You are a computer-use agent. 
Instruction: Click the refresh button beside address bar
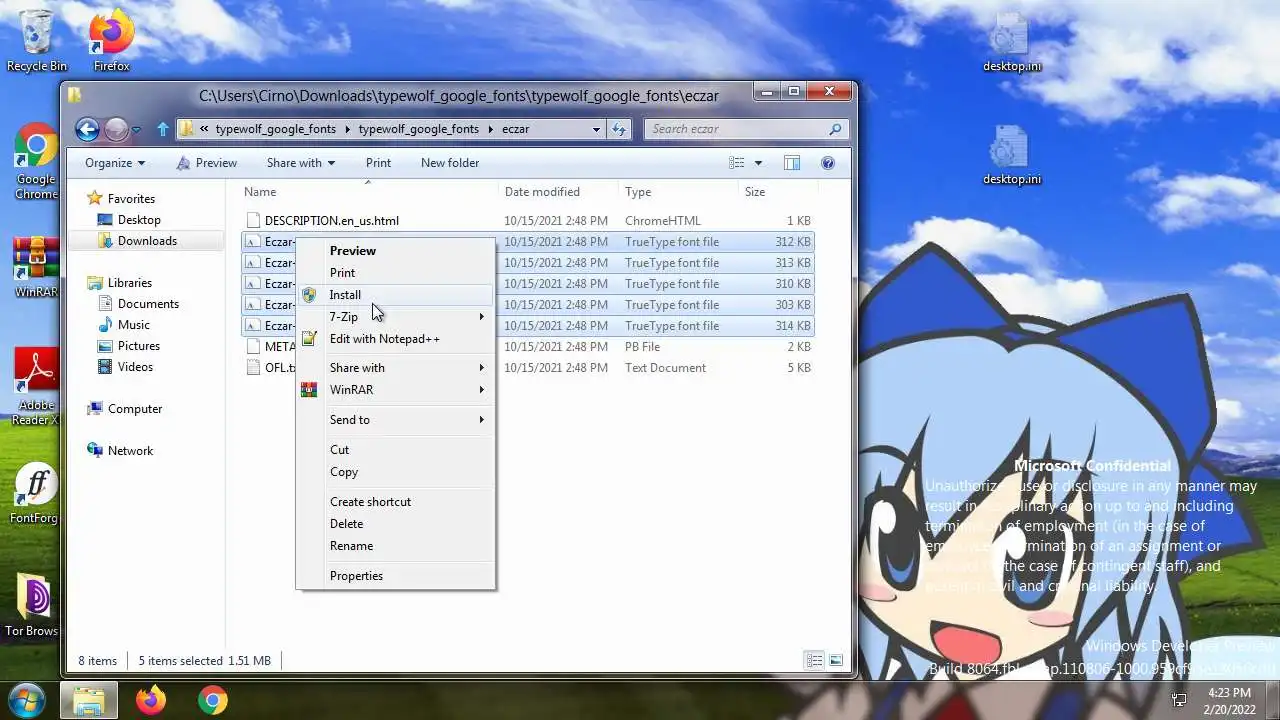tap(620, 129)
